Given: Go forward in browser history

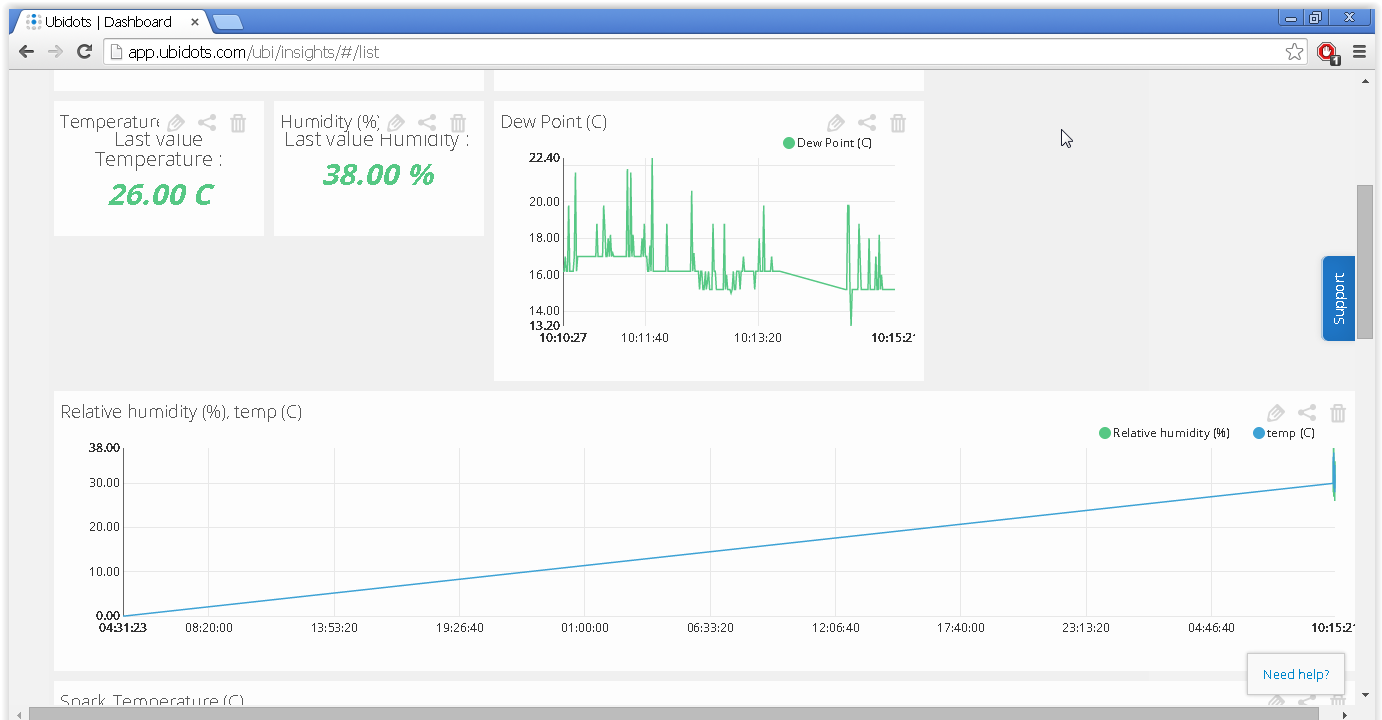Looking at the screenshot, I should 56,52.
